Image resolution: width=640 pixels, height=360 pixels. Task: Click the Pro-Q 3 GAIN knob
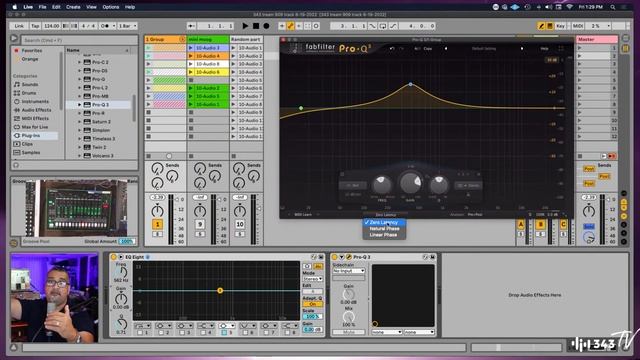411,182
